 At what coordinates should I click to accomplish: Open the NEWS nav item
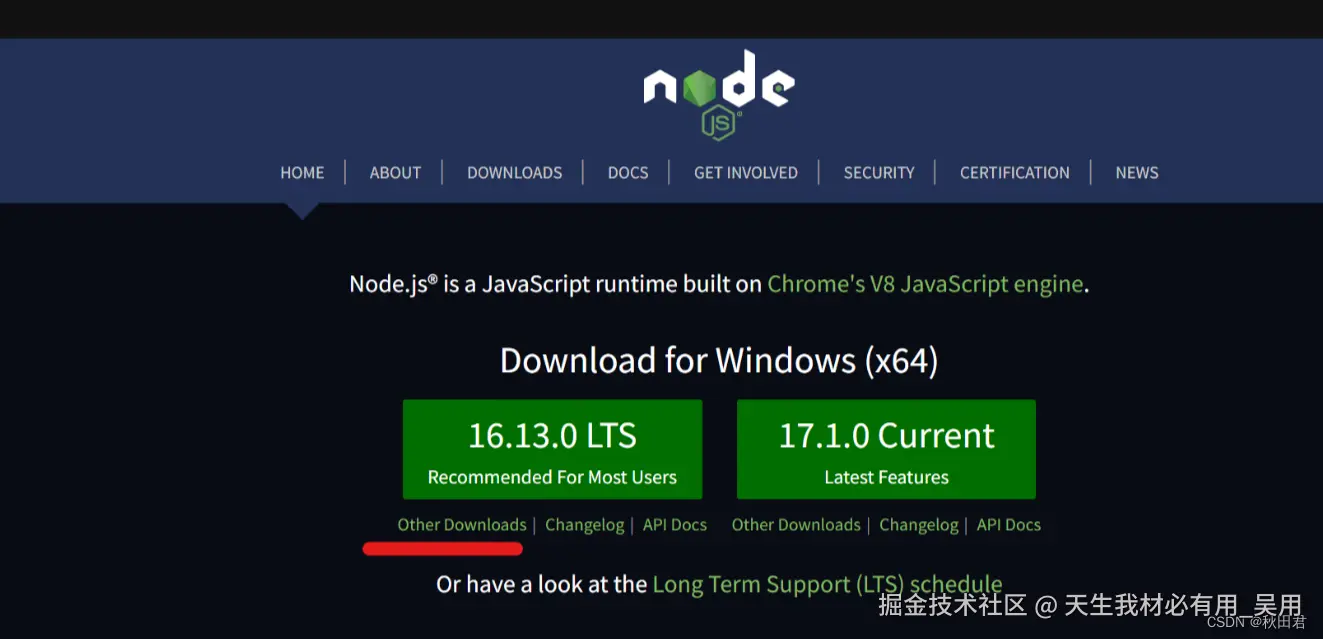coord(1137,172)
